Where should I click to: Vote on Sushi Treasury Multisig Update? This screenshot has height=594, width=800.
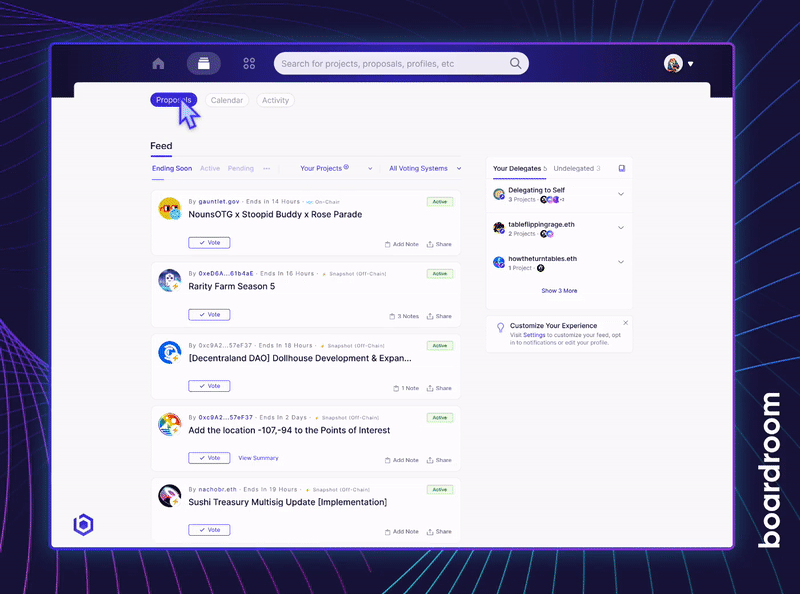click(x=209, y=530)
